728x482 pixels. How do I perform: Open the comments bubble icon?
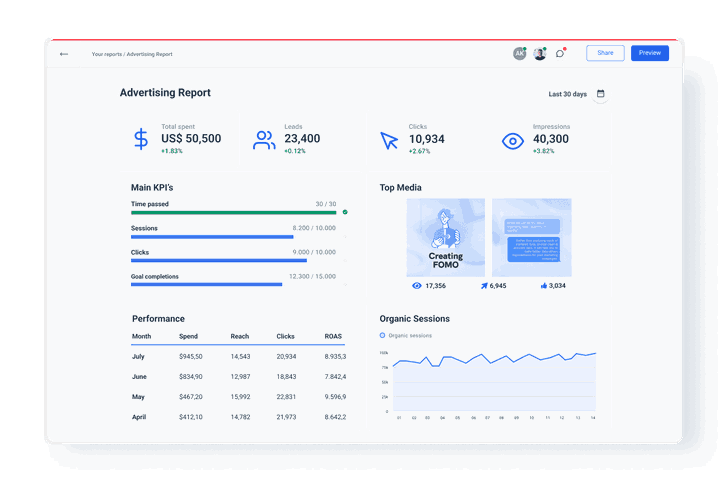560,53
